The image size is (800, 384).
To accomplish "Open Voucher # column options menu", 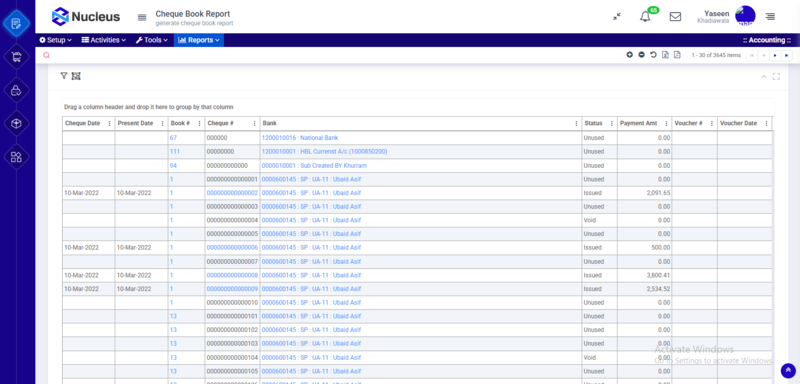I will coord(712,123).
